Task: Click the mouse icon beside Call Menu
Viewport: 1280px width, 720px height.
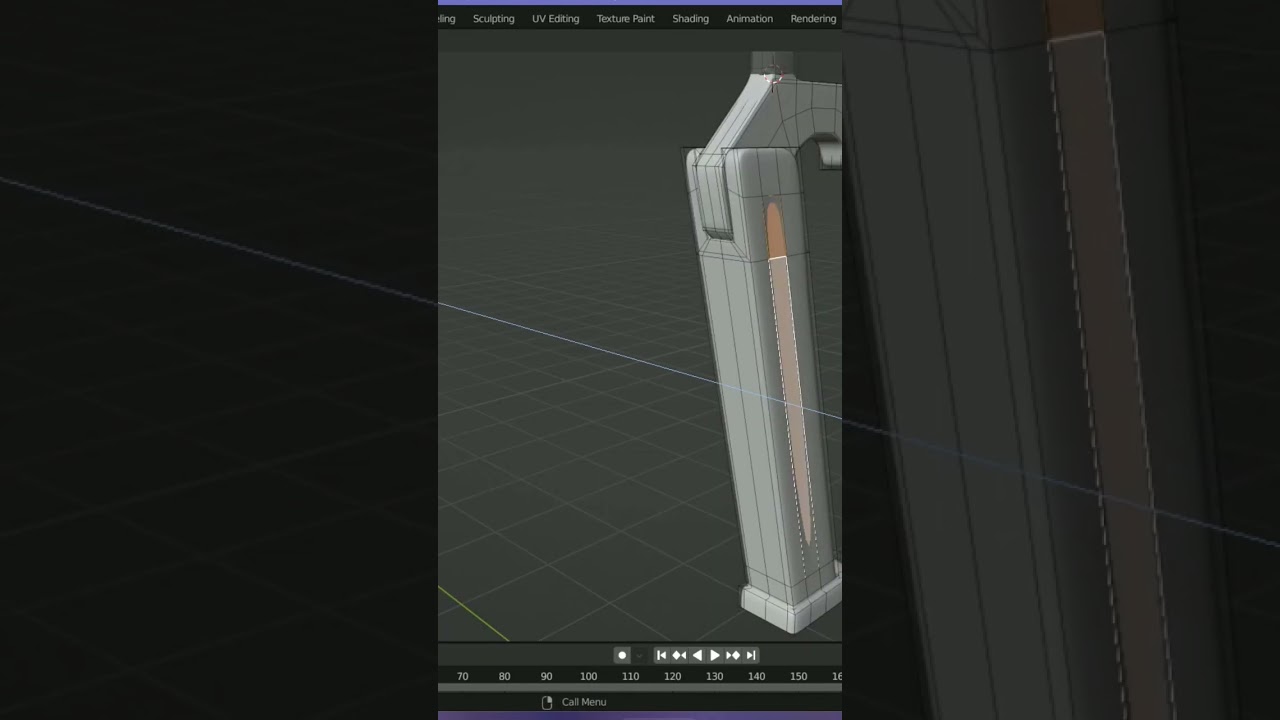Action: 547,702
